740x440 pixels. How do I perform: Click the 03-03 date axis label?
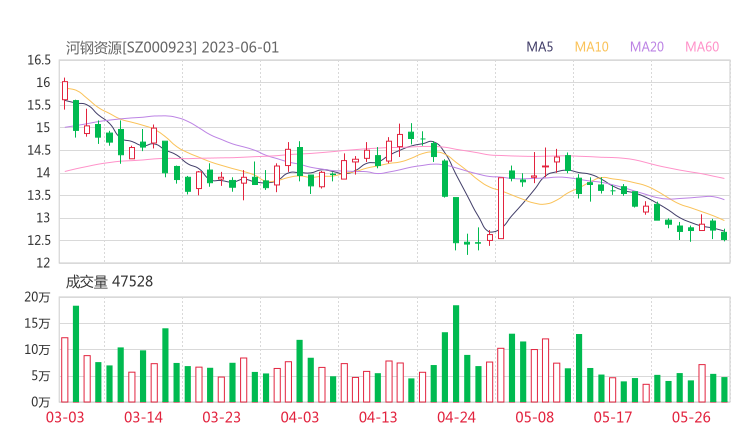(x=65, y=417)
